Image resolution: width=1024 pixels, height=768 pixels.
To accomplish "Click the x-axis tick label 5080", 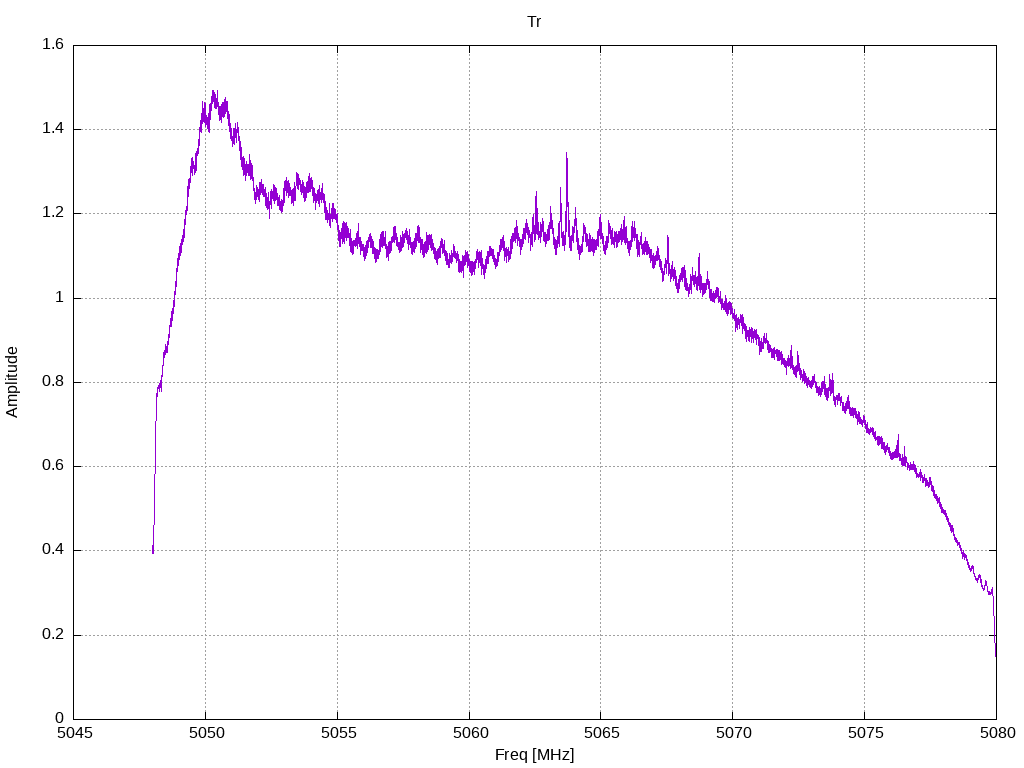I will pos(997,733).
